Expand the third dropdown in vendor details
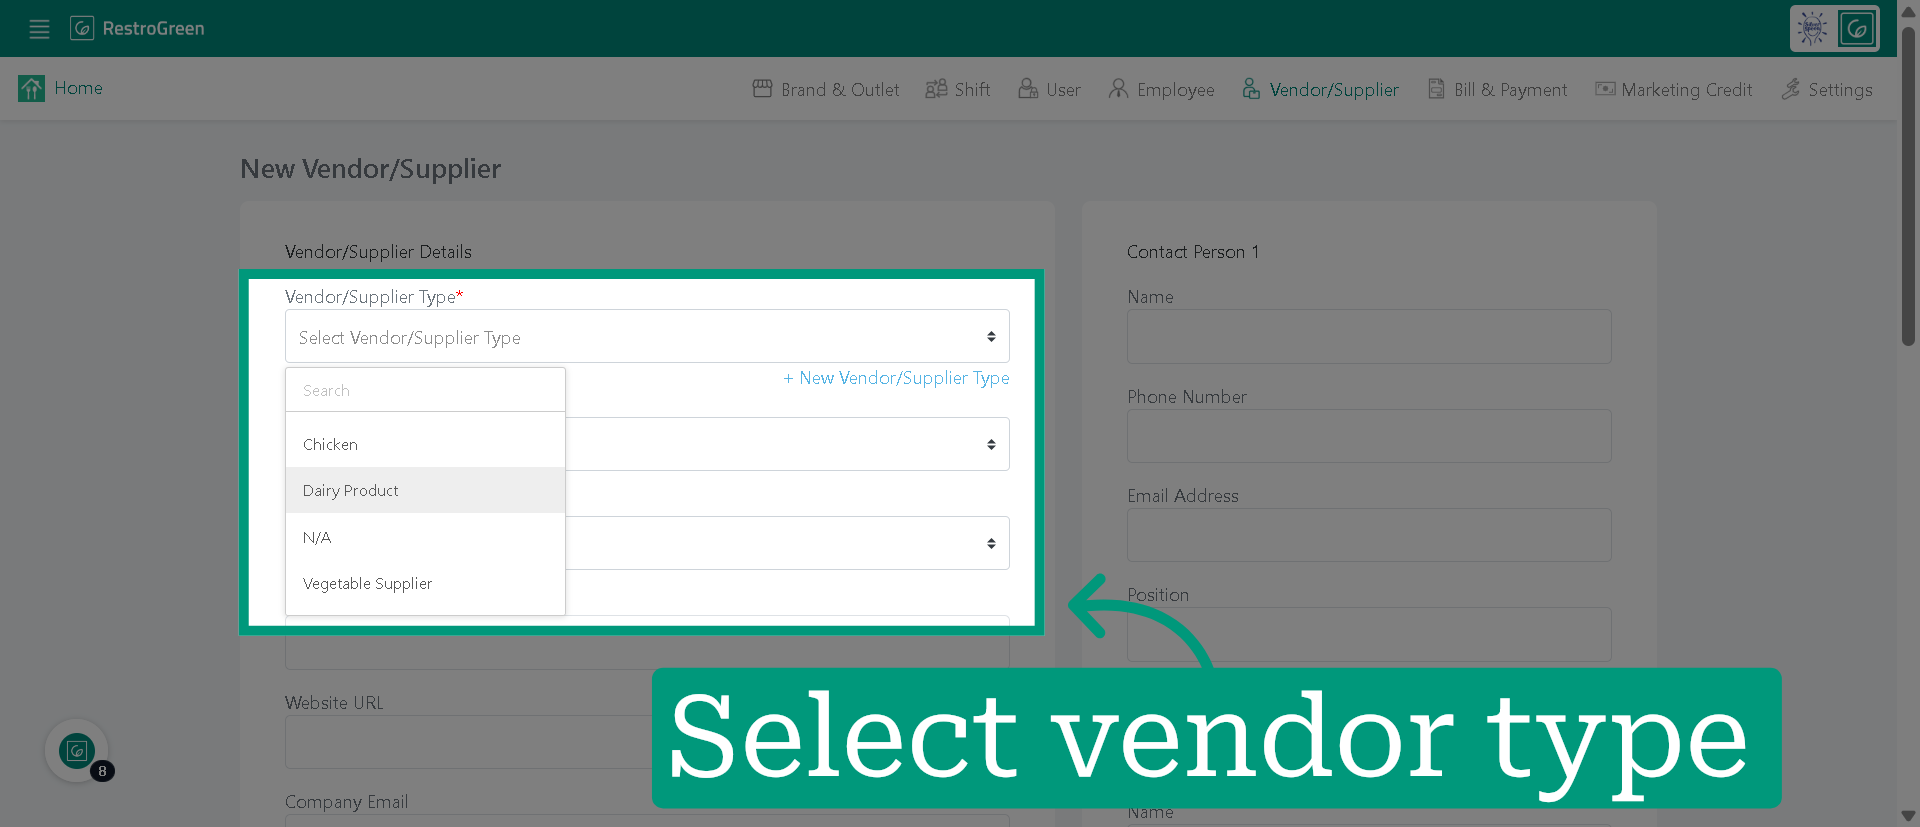The image size is (1920, 827). [787, 543]
